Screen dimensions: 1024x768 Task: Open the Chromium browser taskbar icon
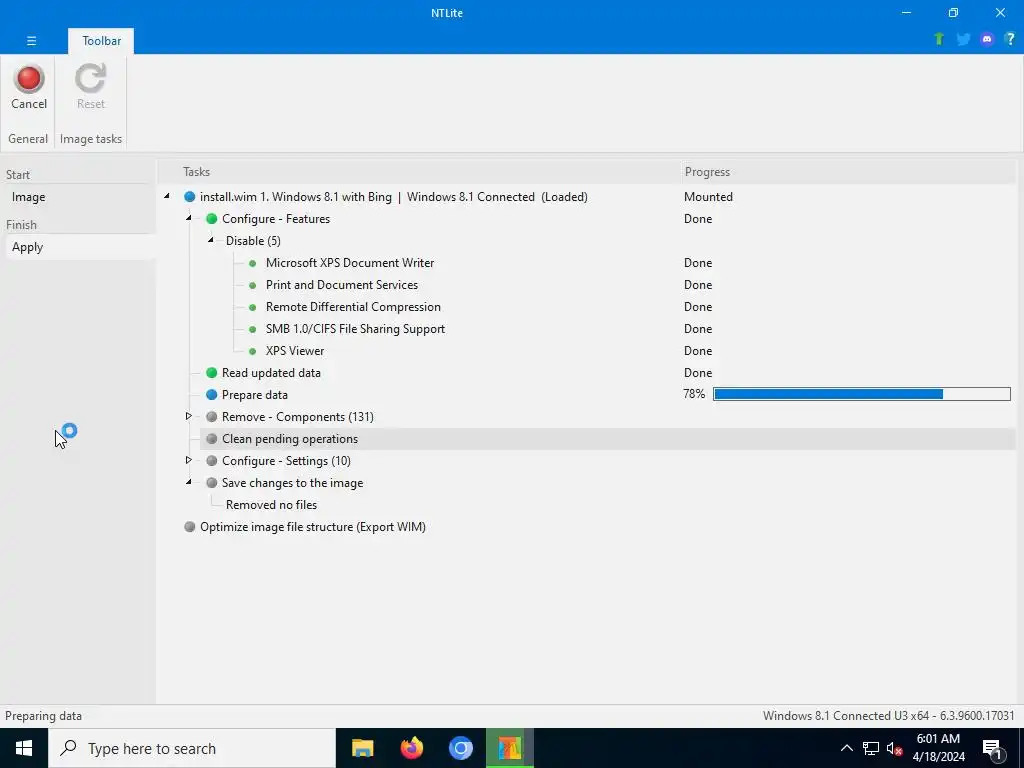click(x=460, y=748)
